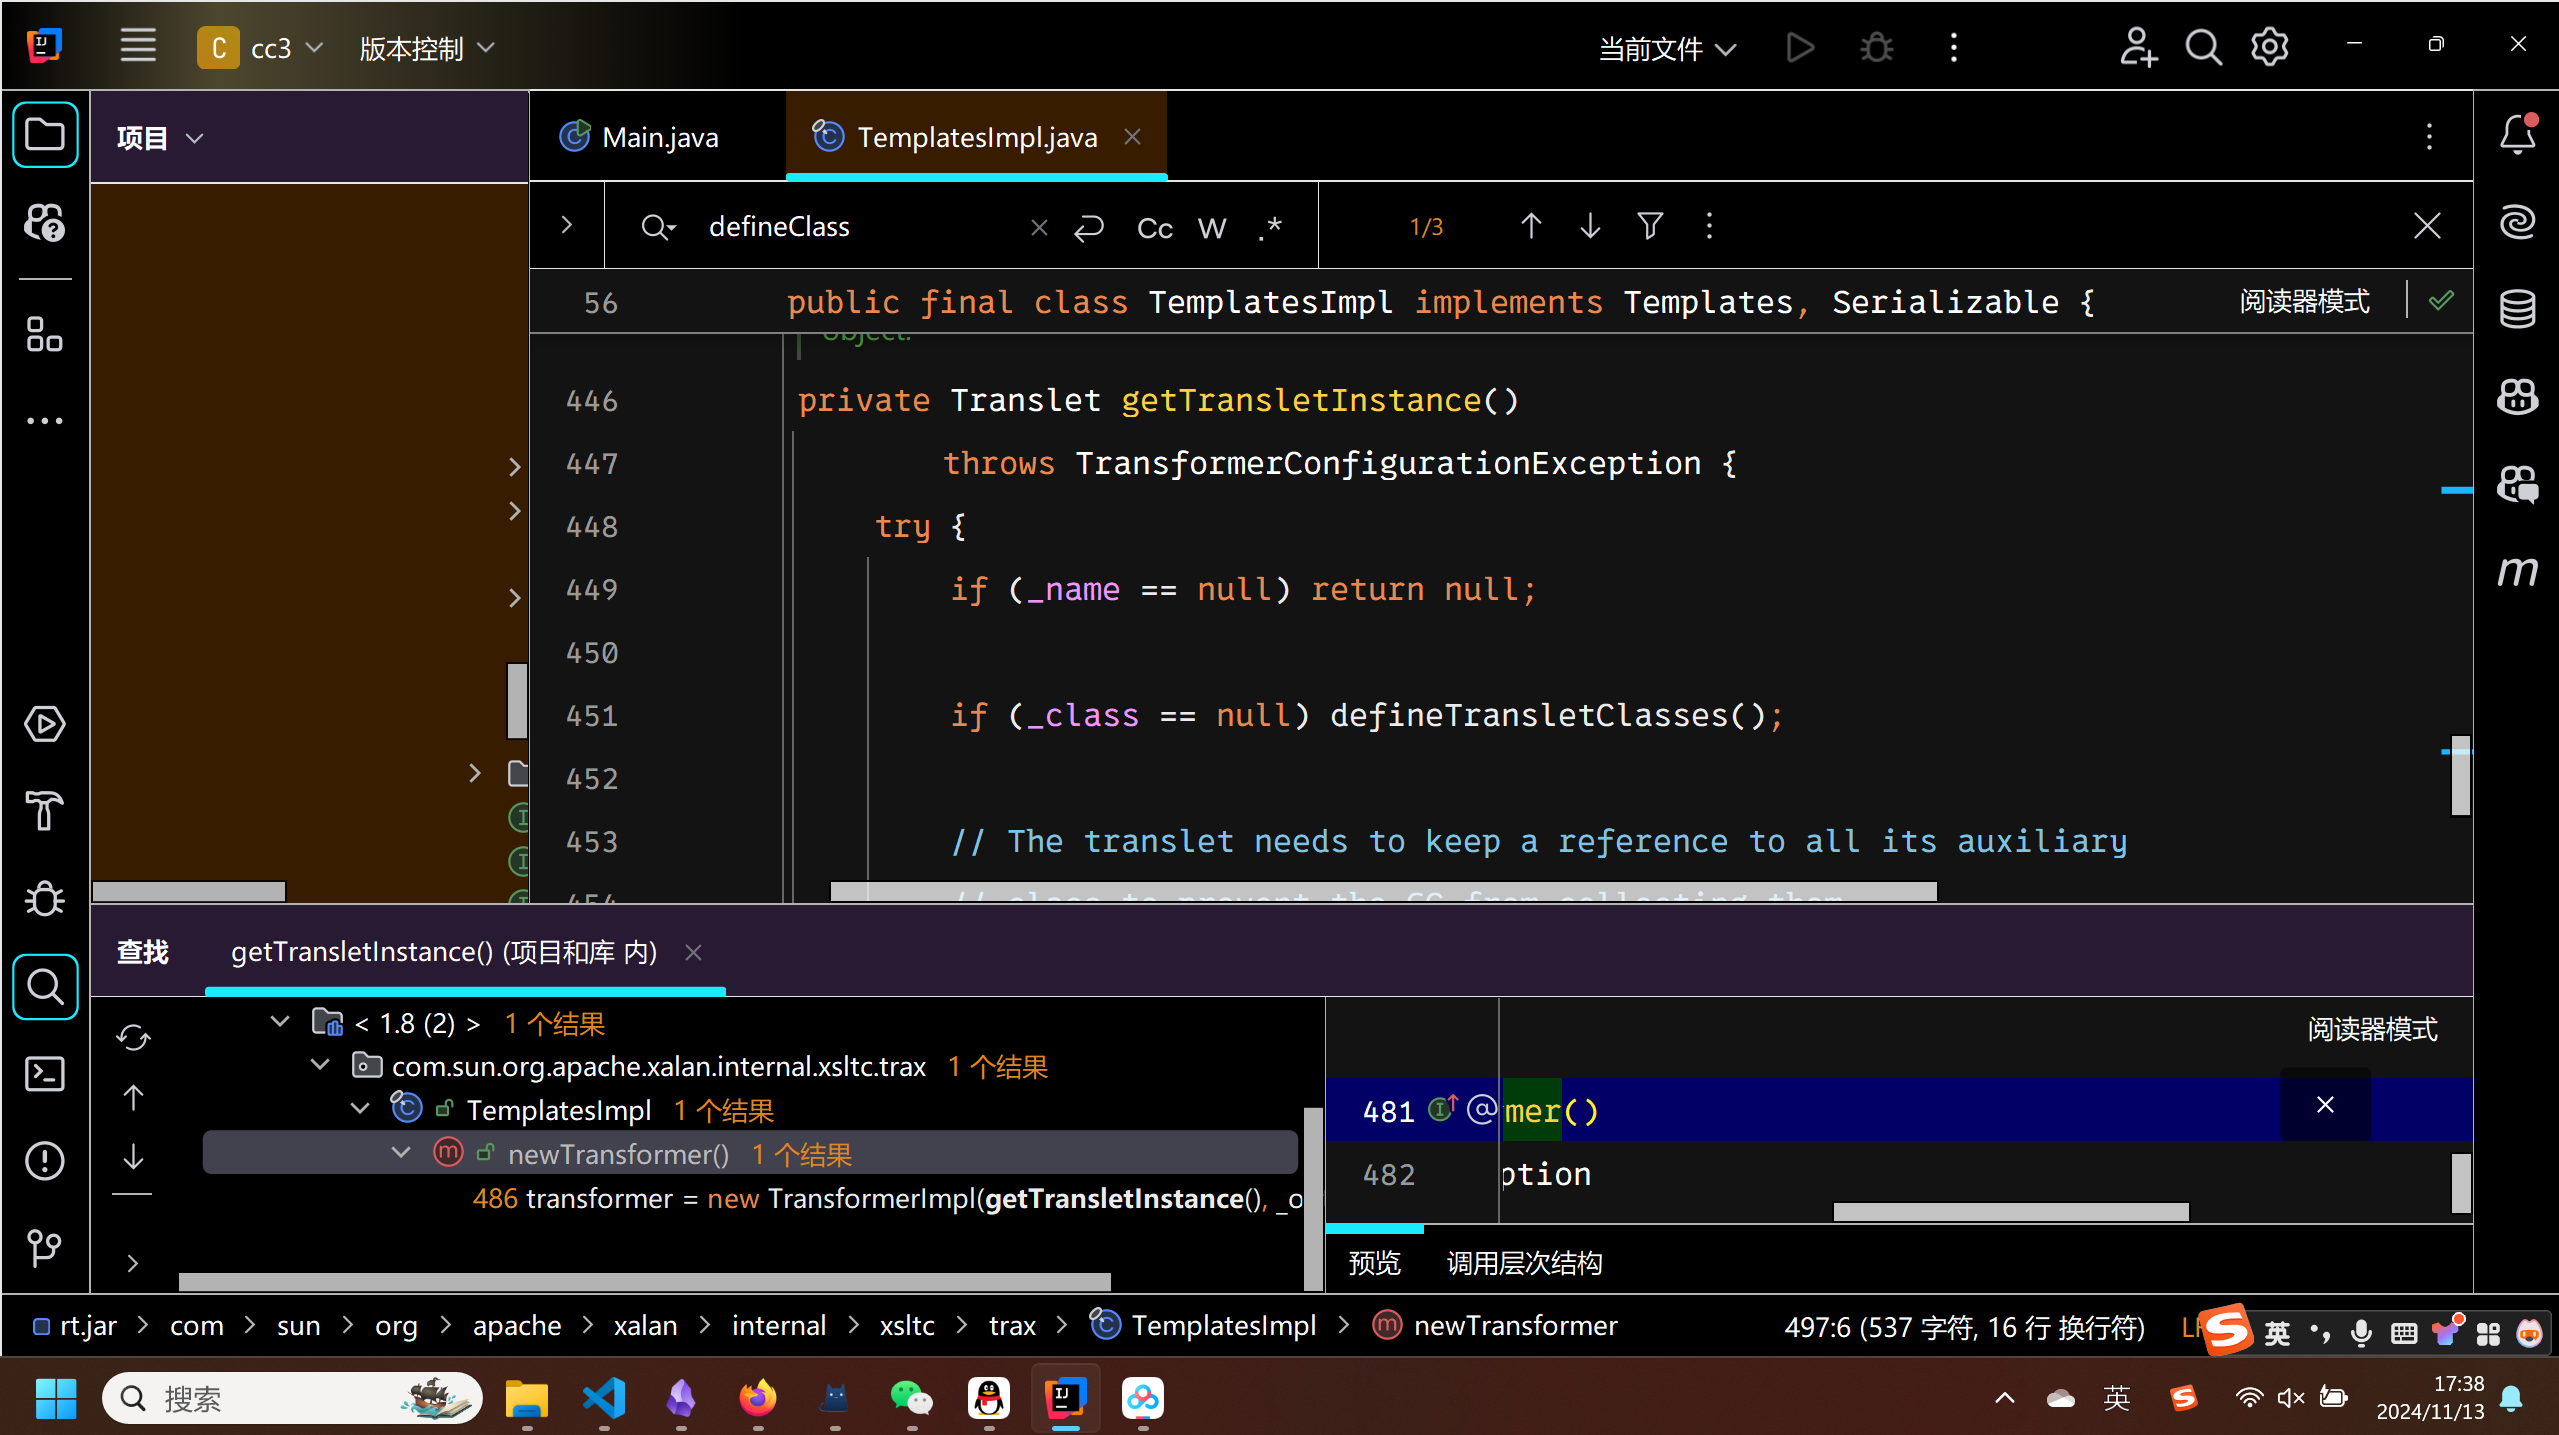2559x1435 pixels.
Task: Open the main hamburger menu
Action: 138,46
